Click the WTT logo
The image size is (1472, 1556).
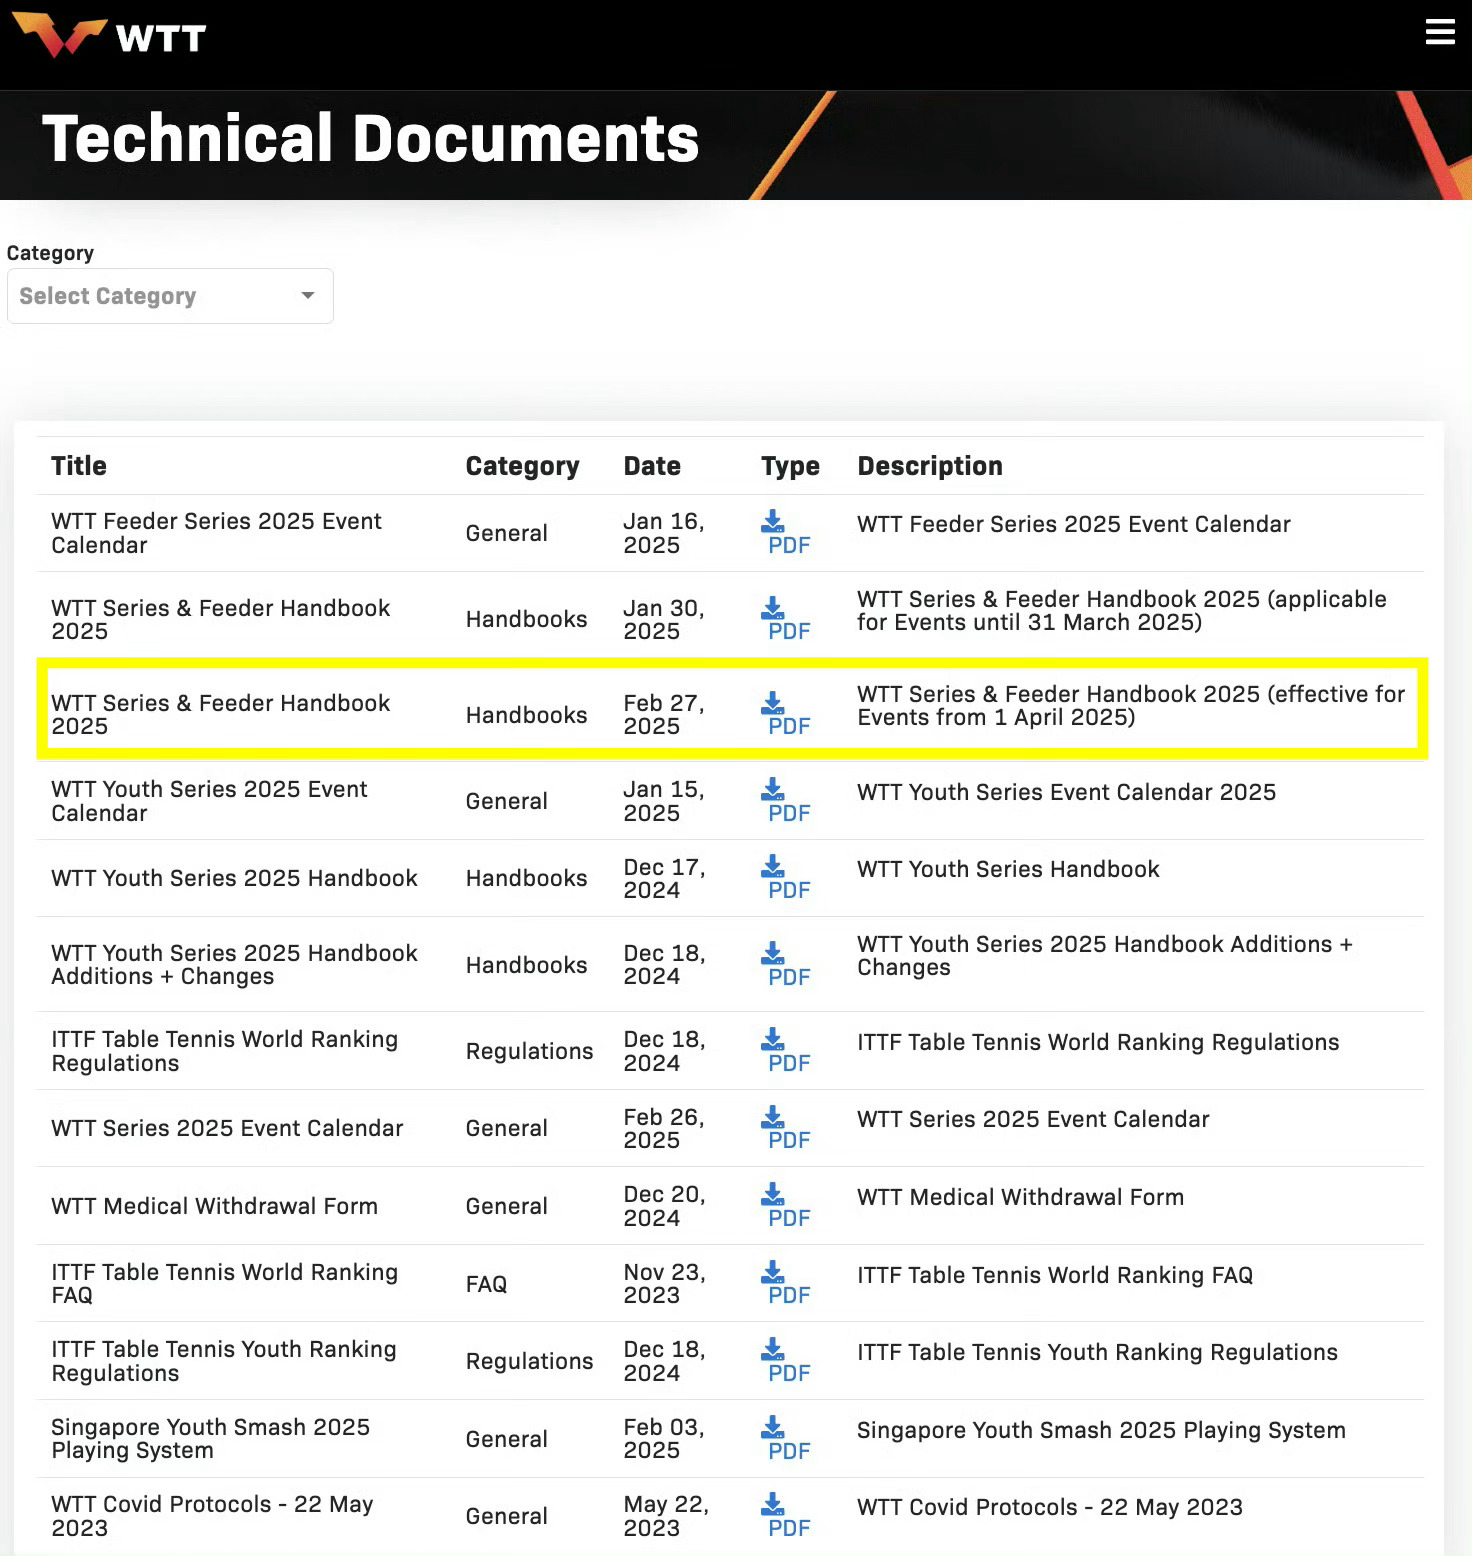tap(109, 36)
